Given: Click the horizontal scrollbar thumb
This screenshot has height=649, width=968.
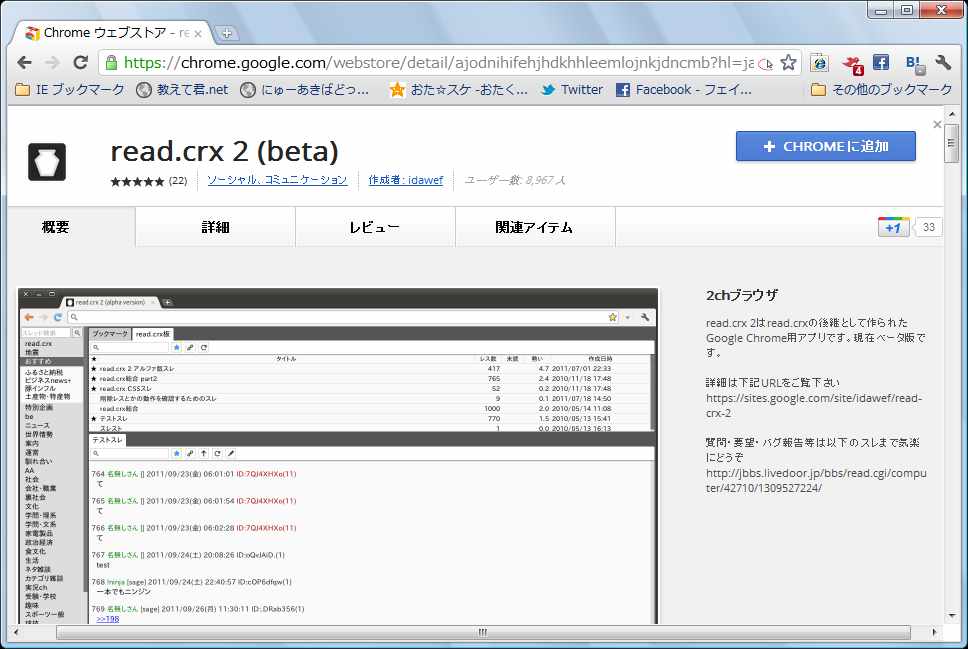Looking at the screenshot, I should click(483, 632).
